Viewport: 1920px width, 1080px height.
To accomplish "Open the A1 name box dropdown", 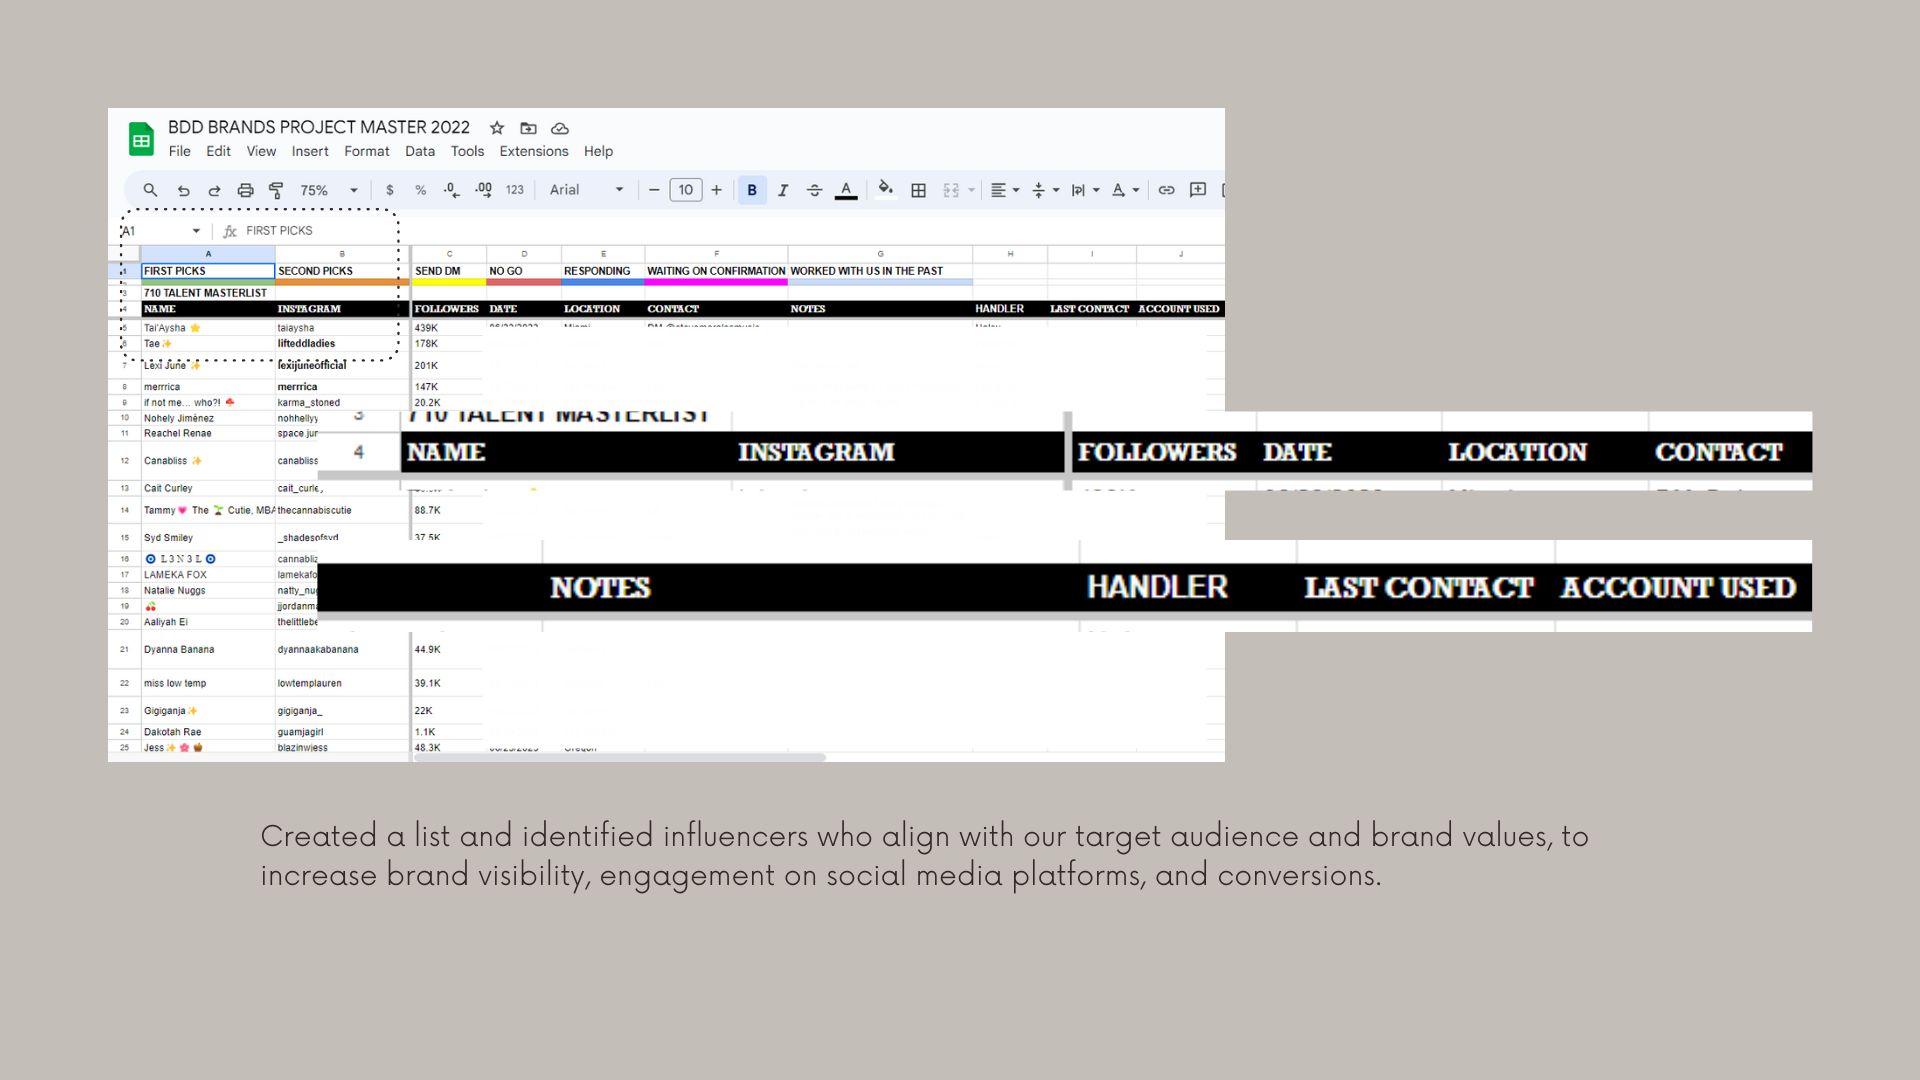I will [x=196, y=231].
